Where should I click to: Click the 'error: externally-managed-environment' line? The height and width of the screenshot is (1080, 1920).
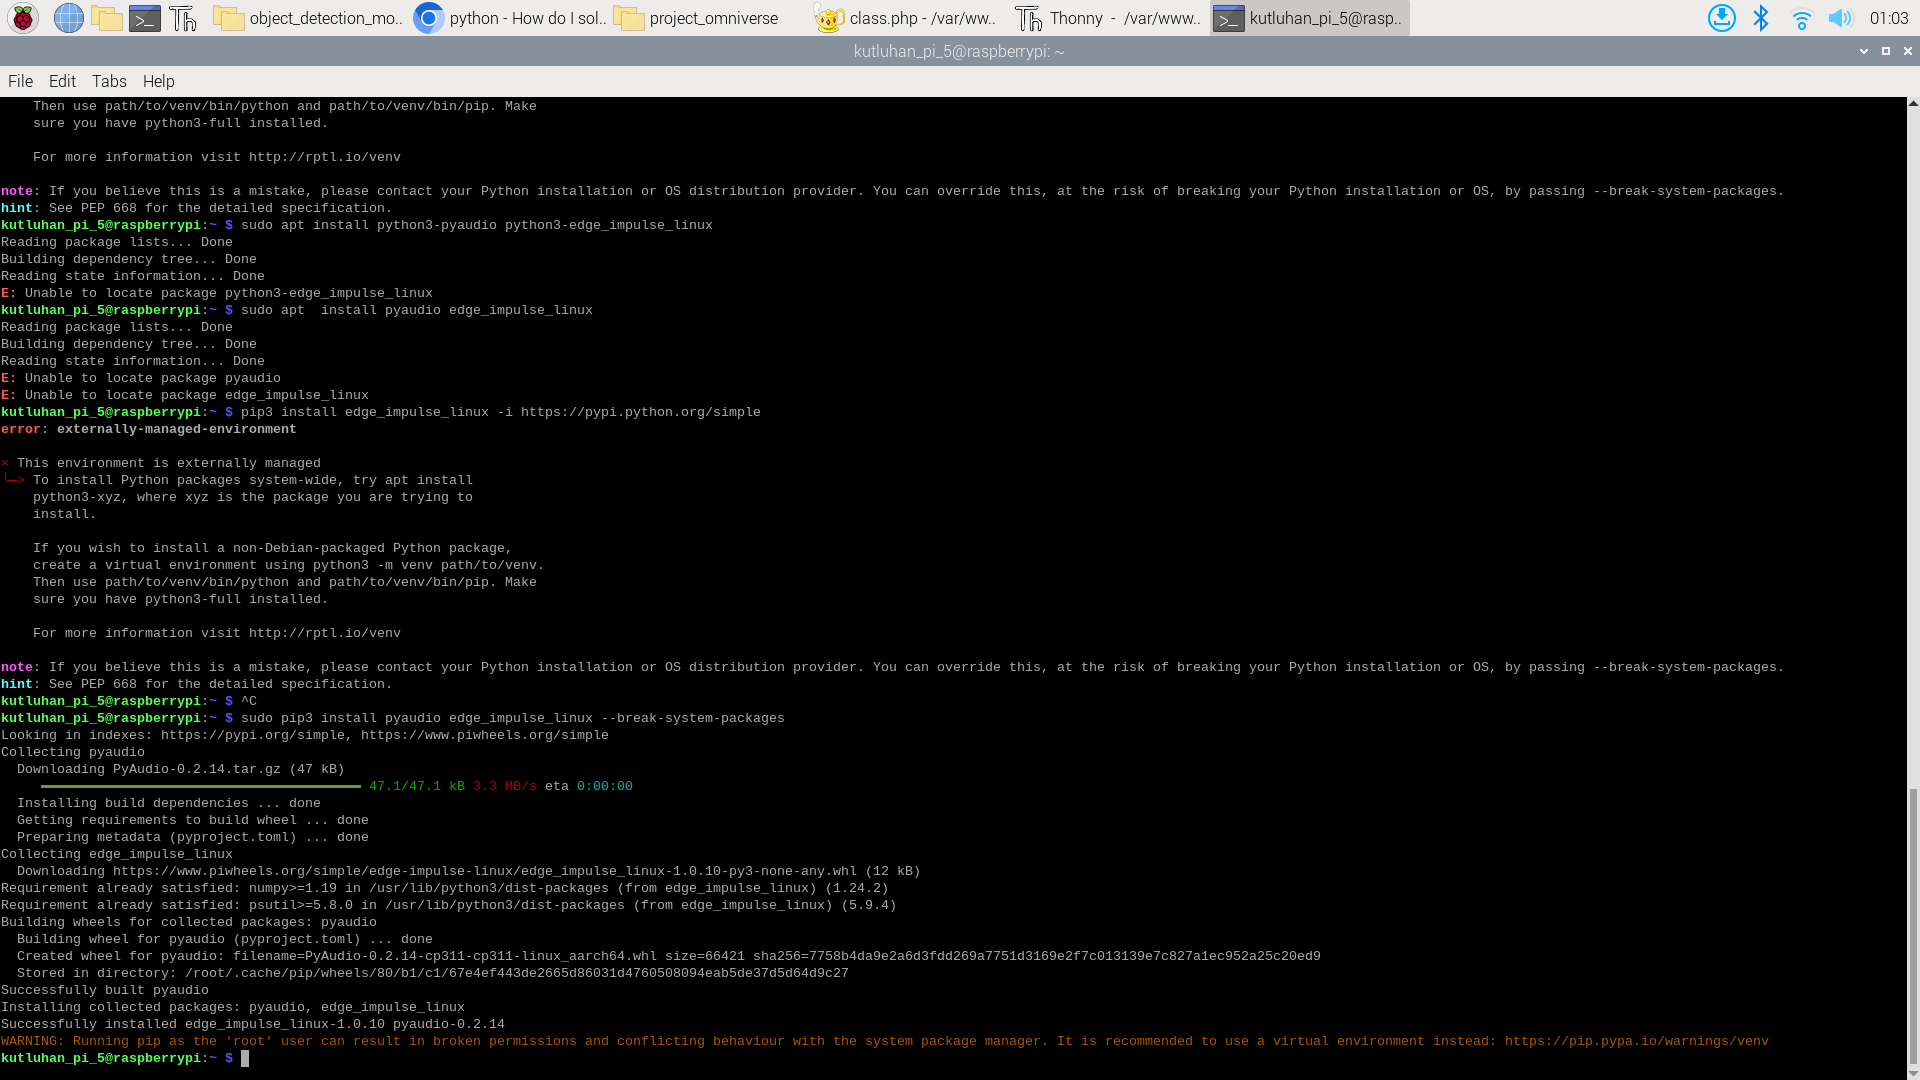pos(149,429)
